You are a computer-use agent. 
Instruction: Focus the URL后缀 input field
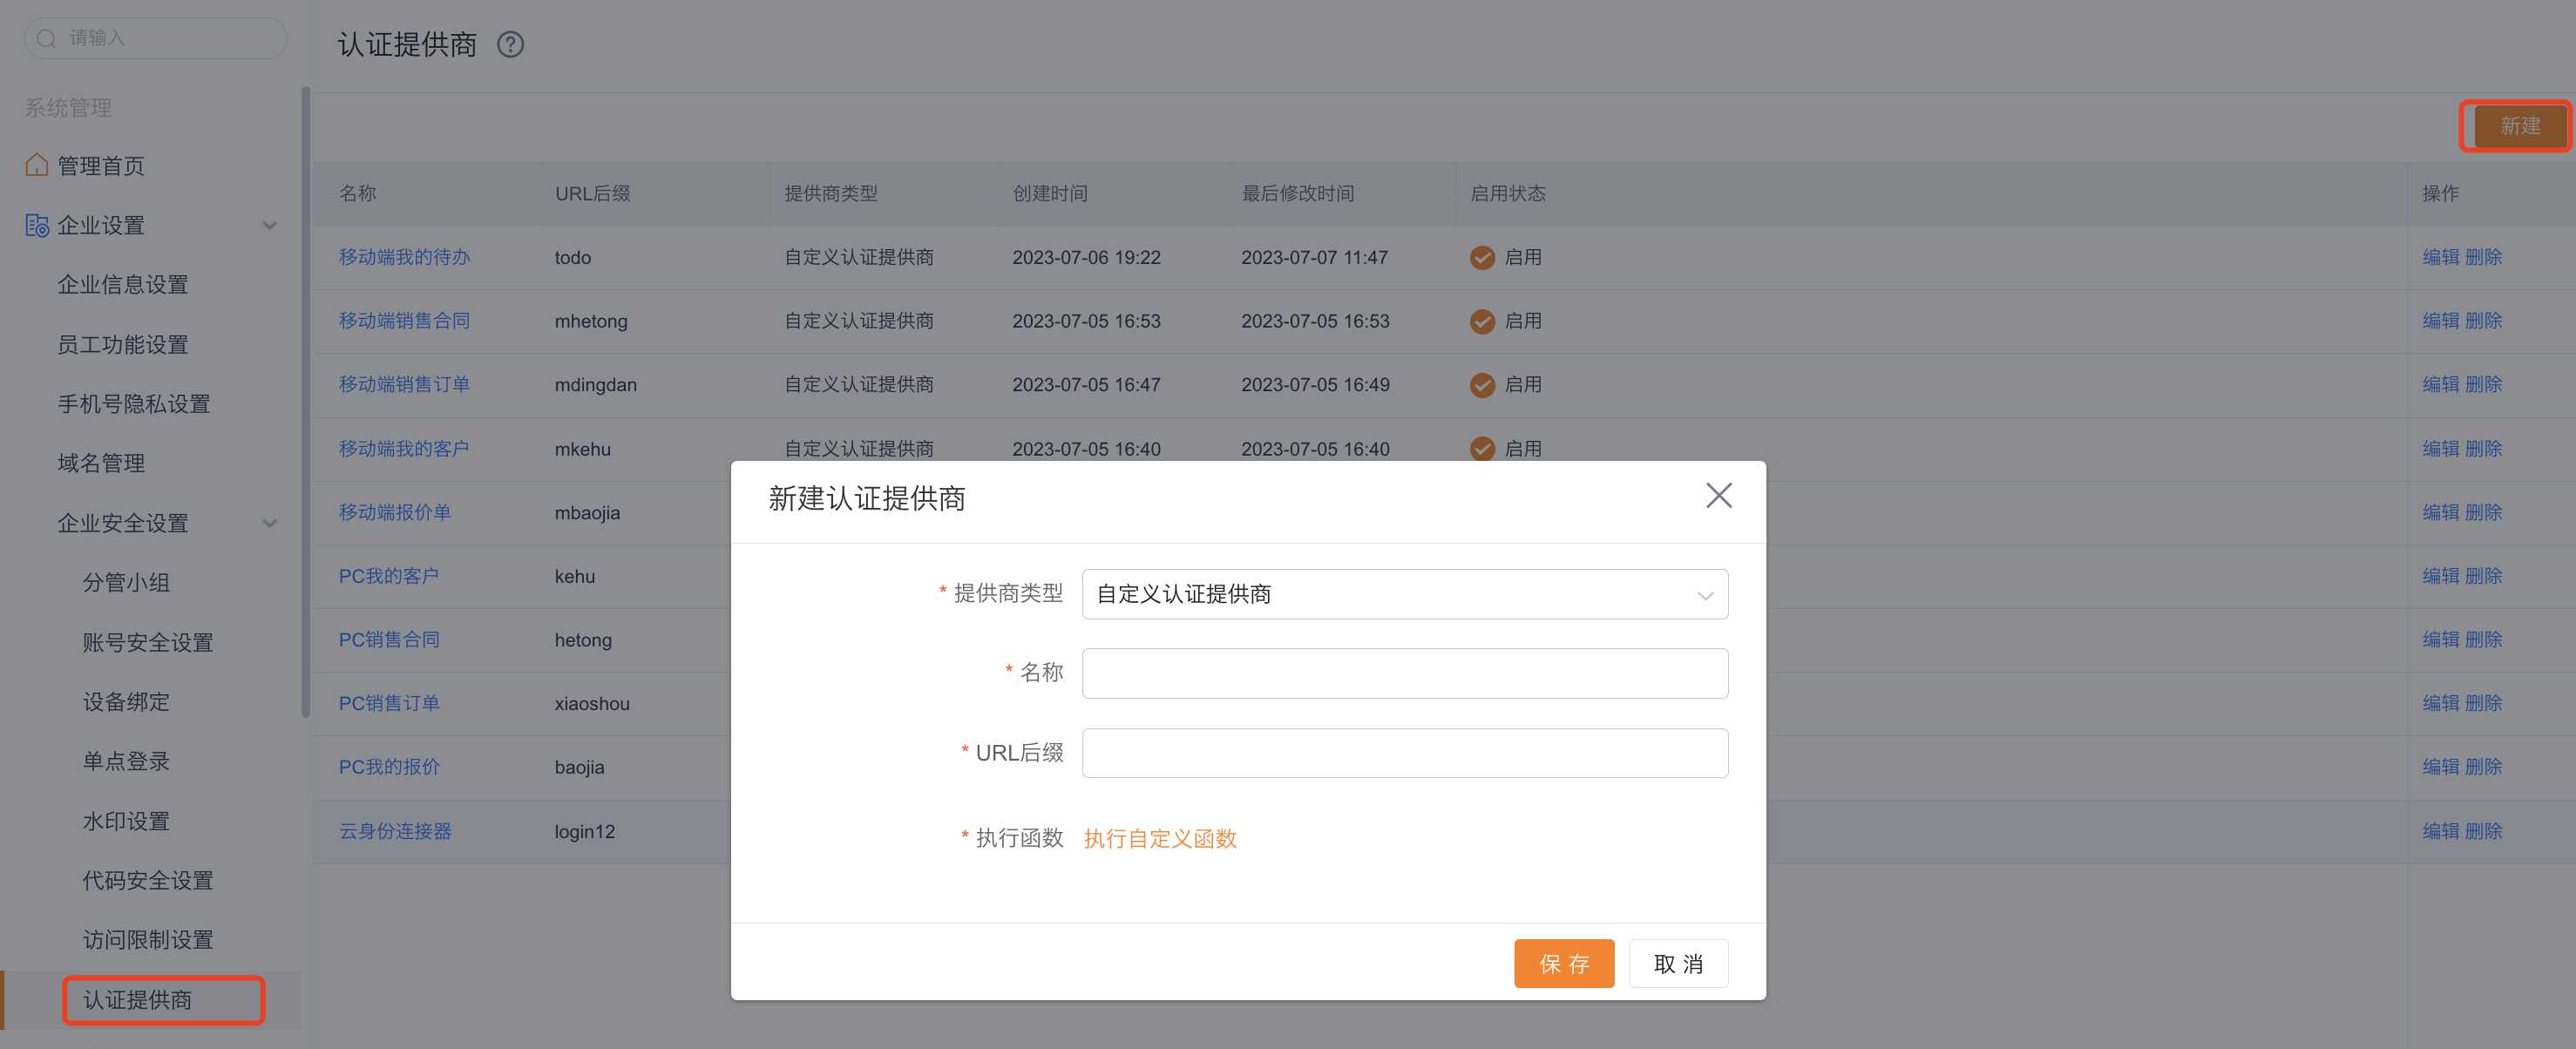[1404, 753]
